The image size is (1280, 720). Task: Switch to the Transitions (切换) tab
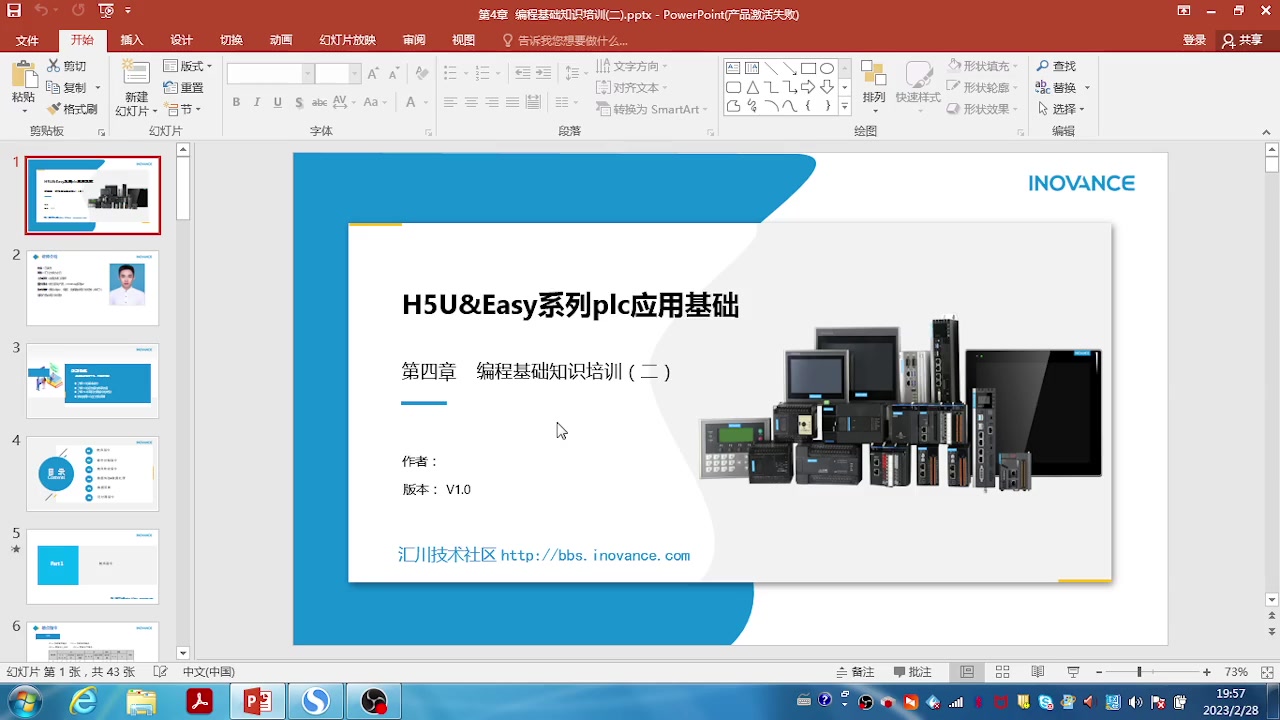[231, 40]
